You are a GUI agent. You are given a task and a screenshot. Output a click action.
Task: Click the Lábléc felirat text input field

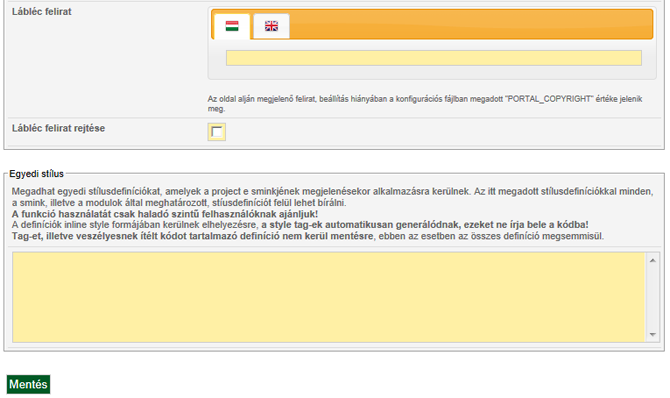coord(434,58)
